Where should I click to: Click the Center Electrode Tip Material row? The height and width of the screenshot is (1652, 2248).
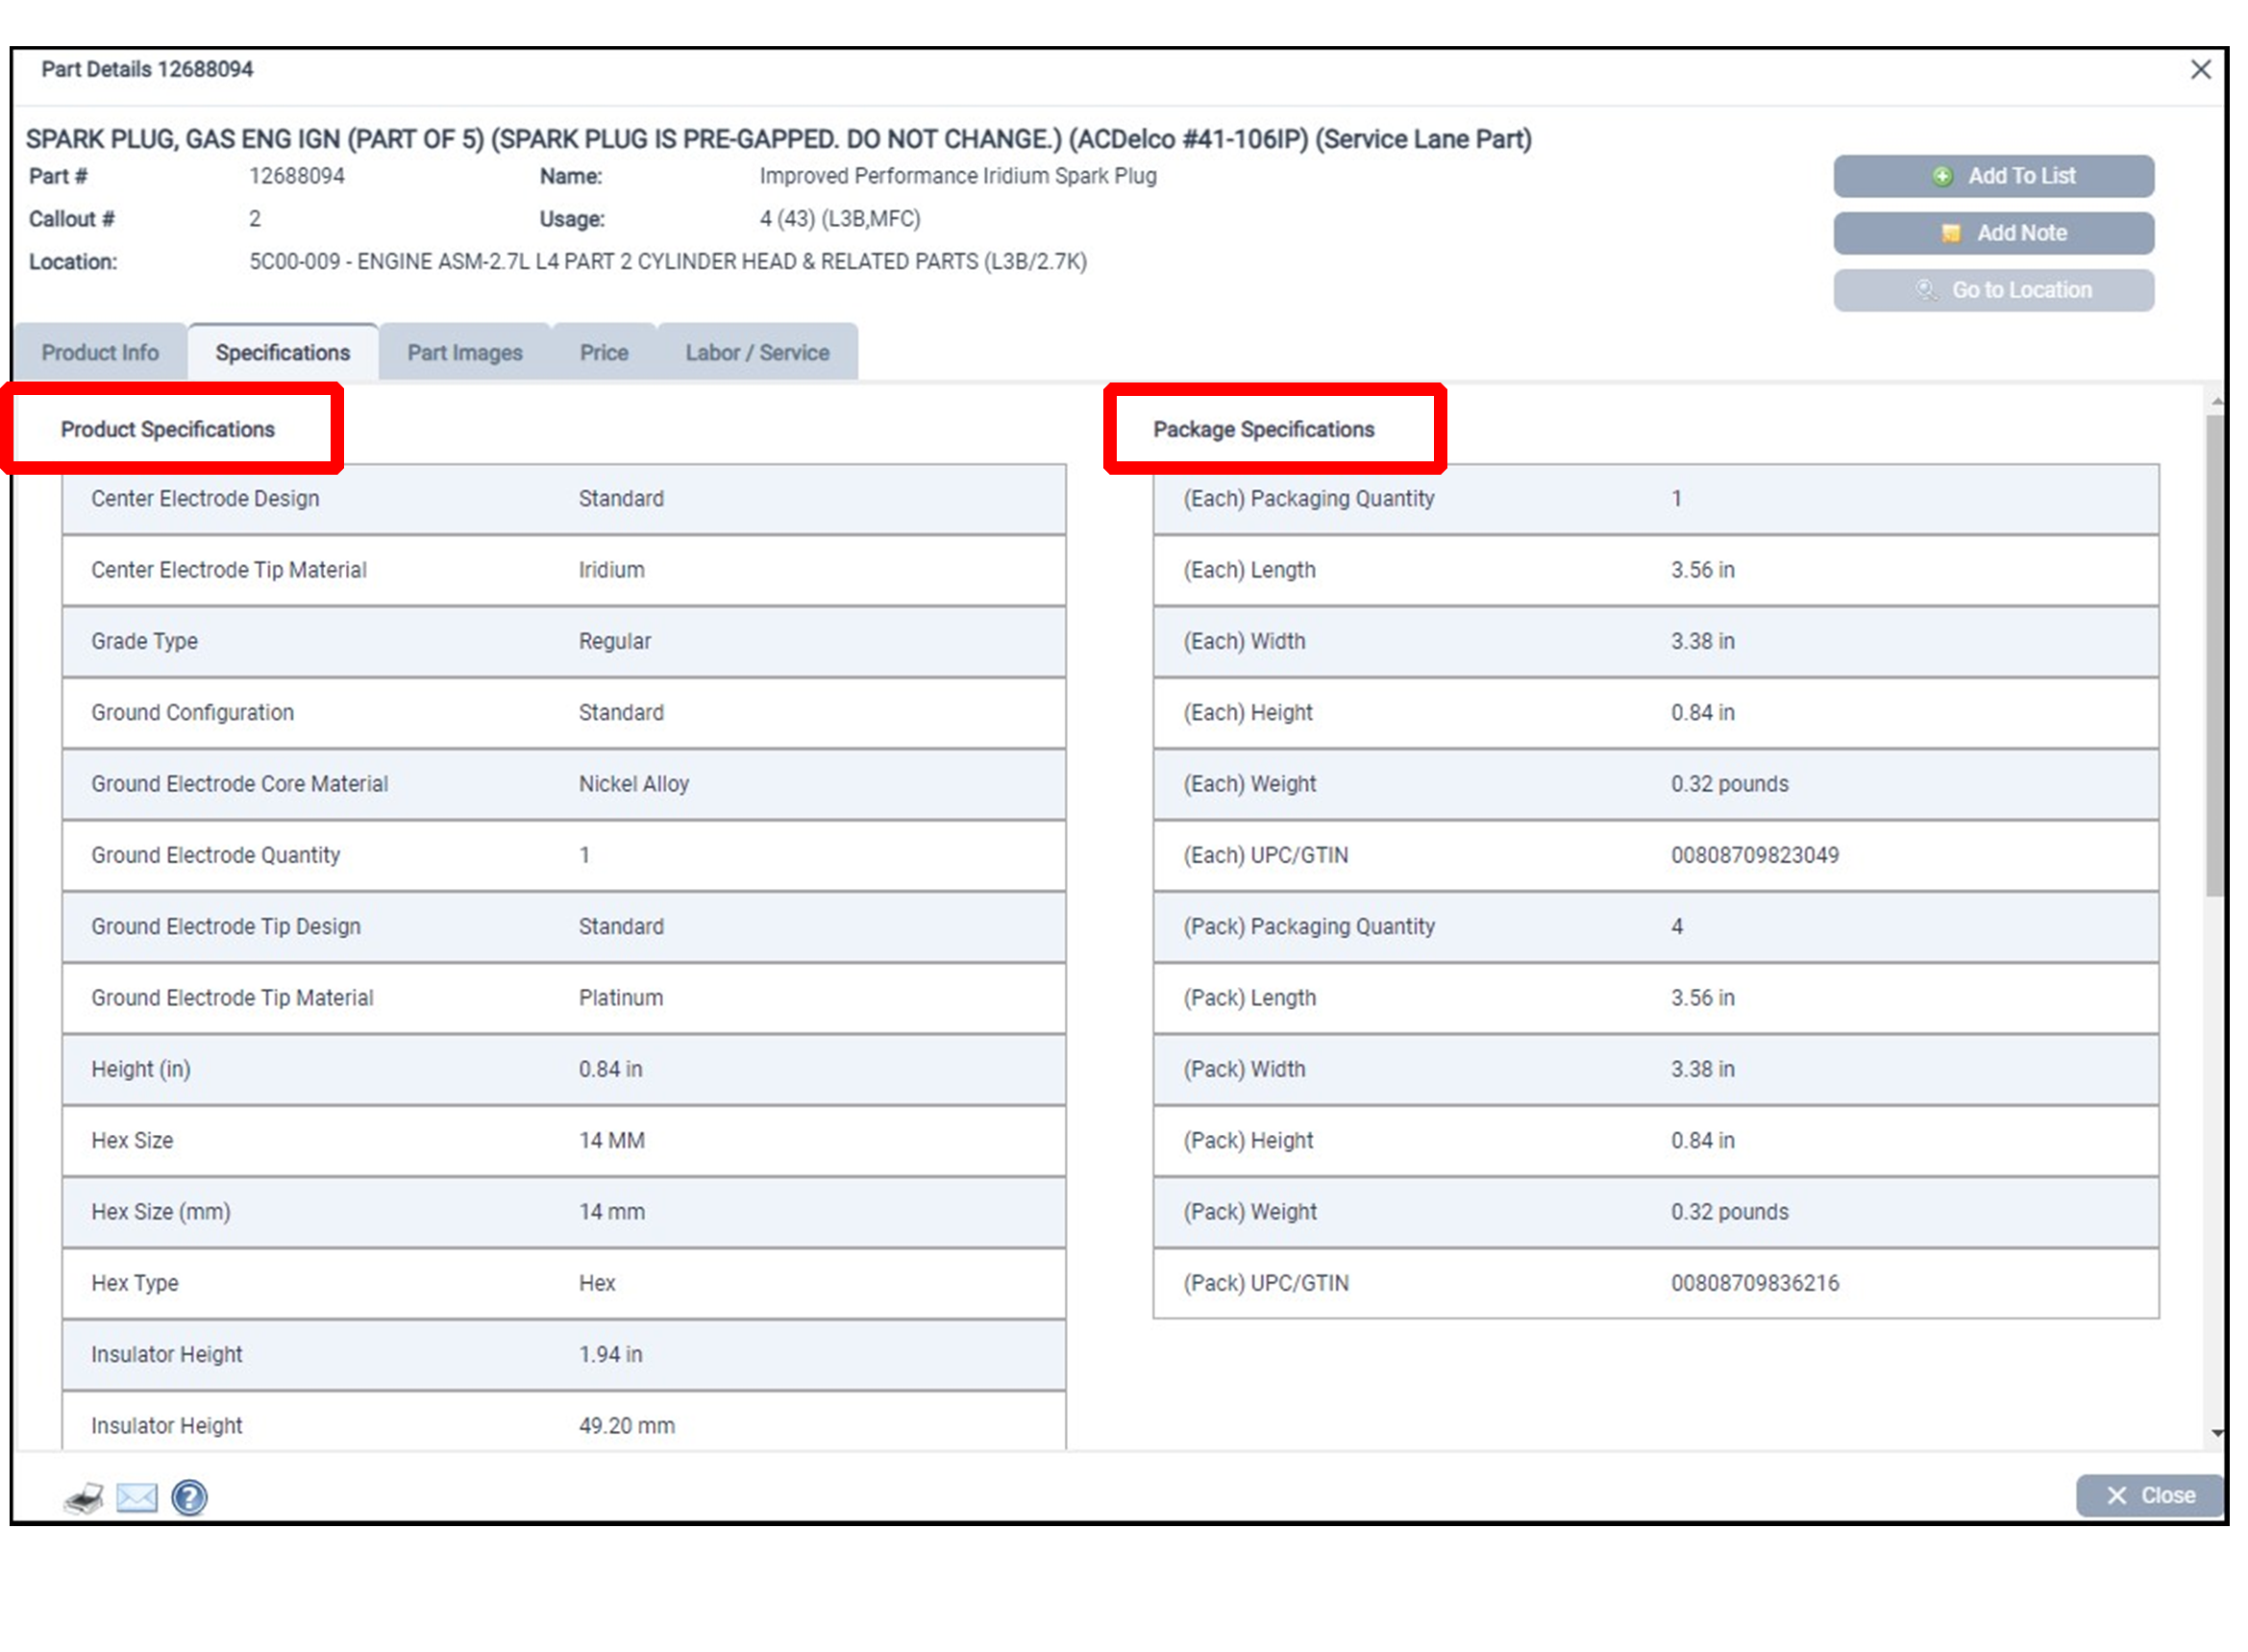(563, 570)
